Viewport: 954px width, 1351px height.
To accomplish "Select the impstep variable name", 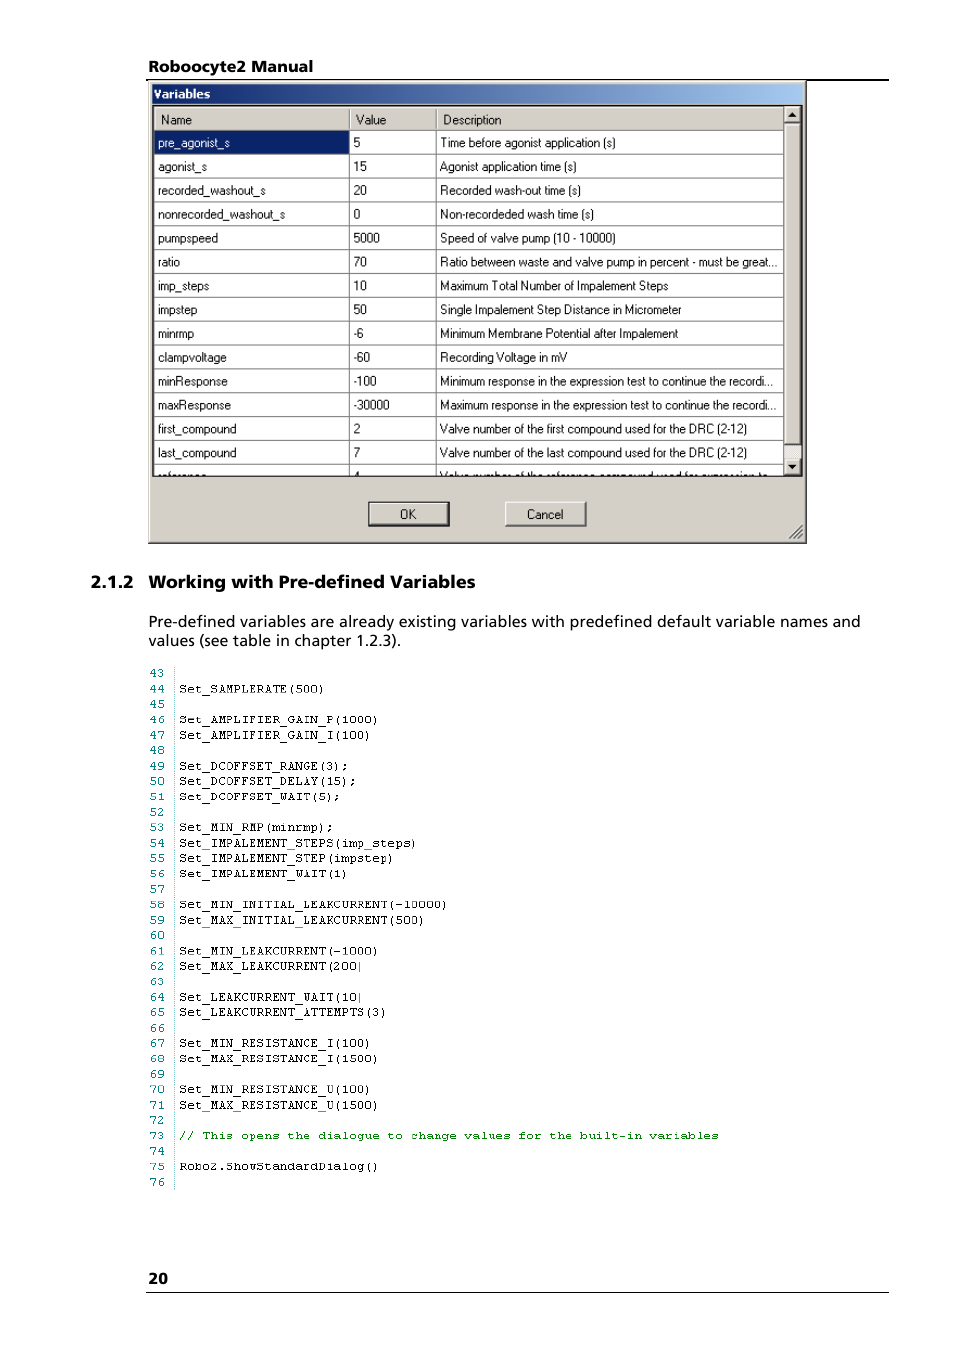I will click(177, 310).
